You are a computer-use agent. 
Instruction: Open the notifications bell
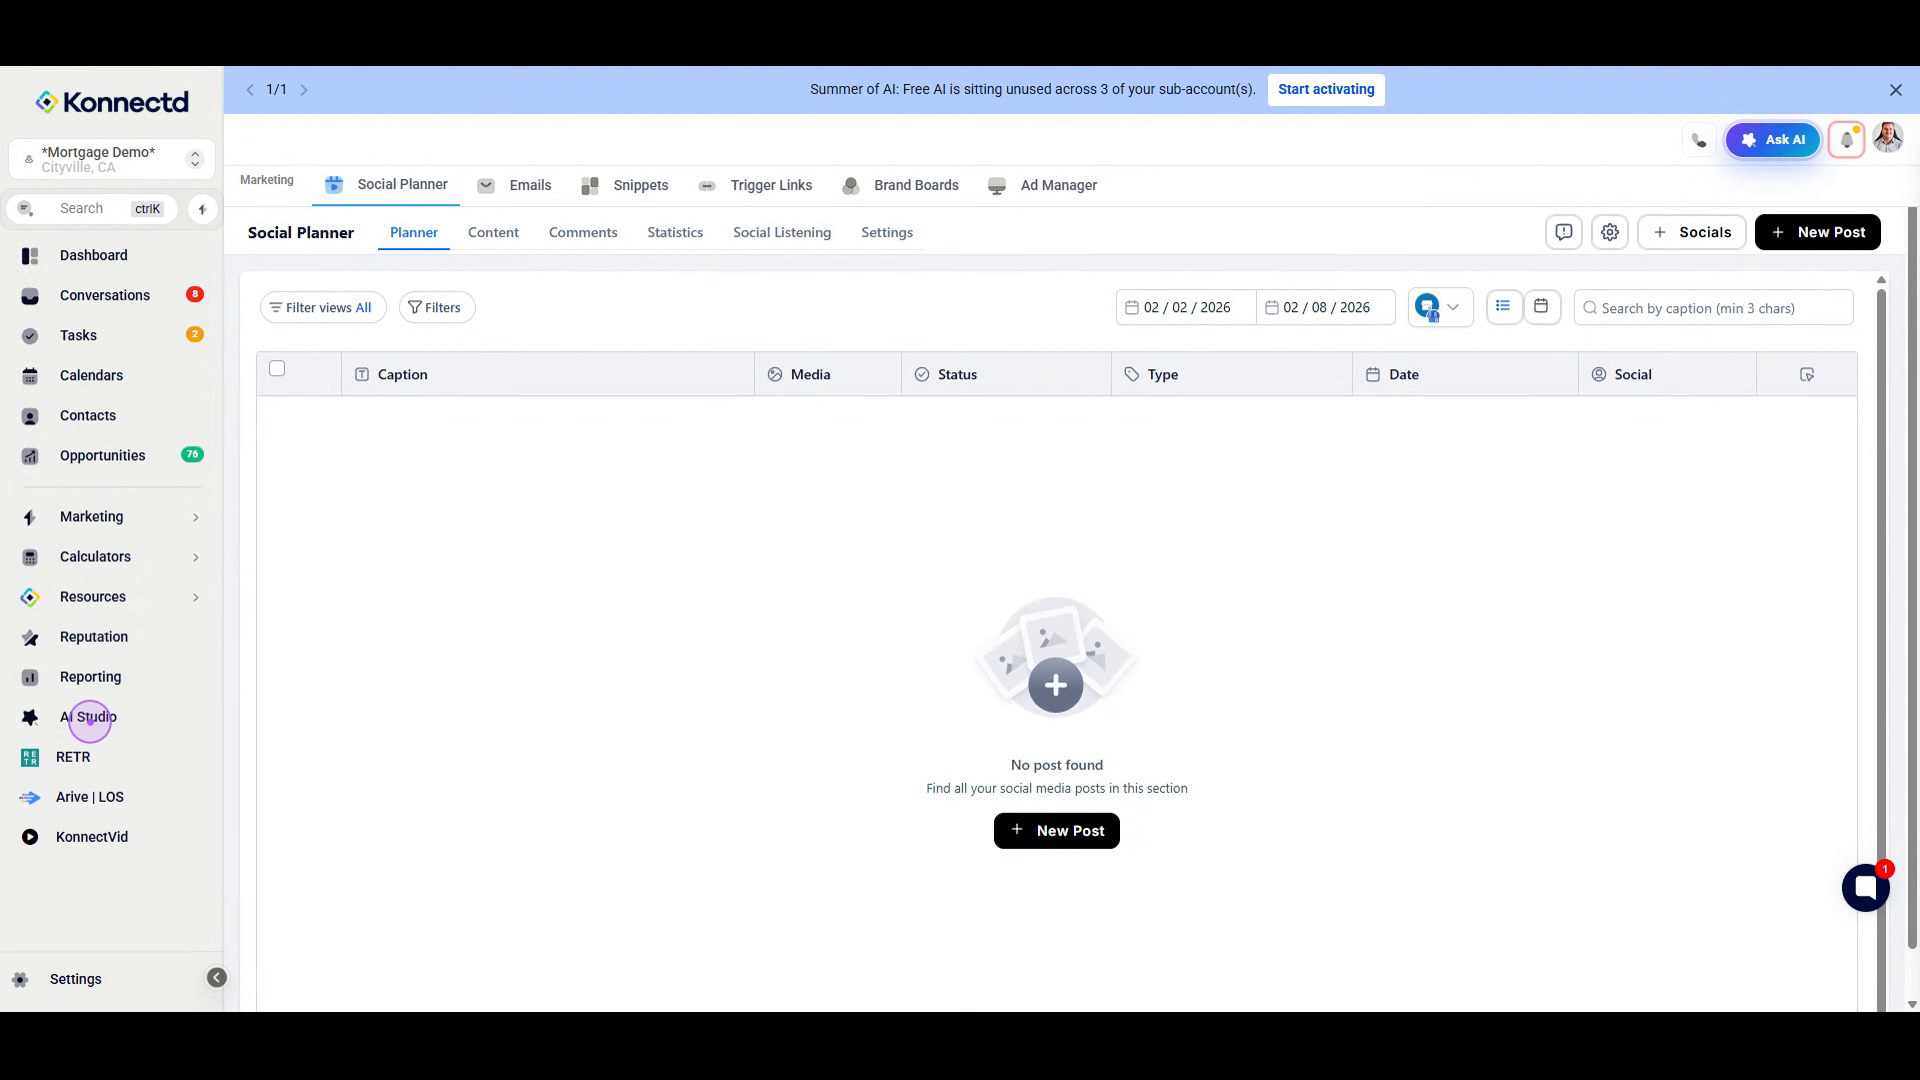[1847, 140]
